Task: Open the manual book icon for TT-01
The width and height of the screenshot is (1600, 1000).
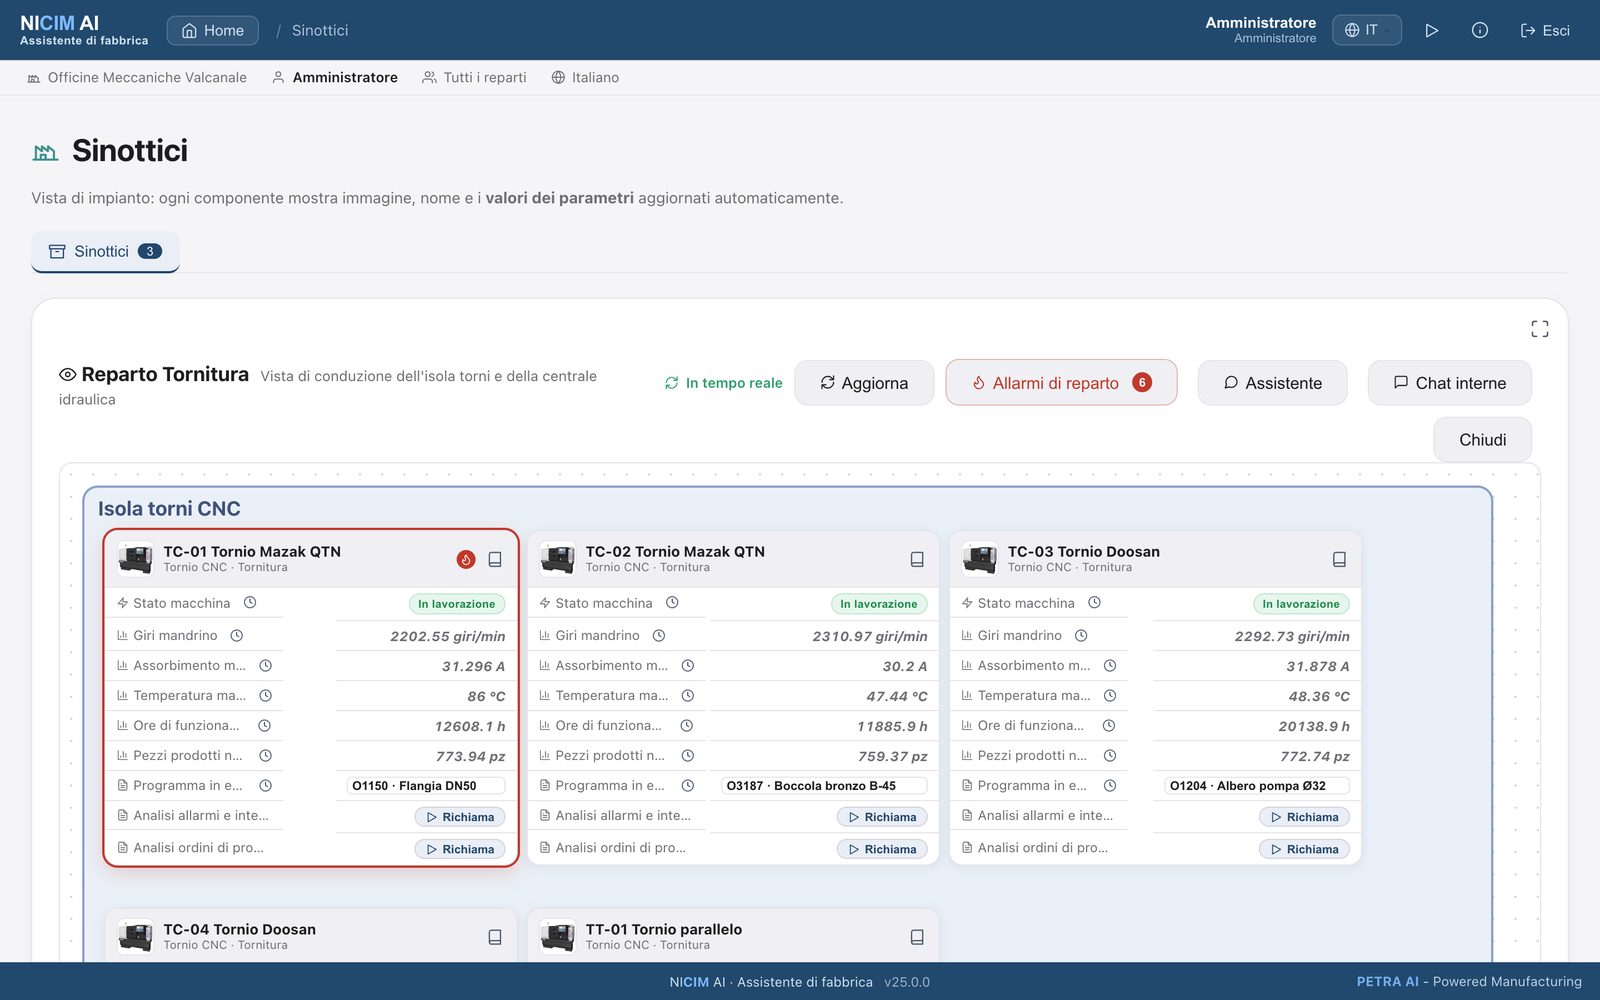Action: click(x=917, y=937)
